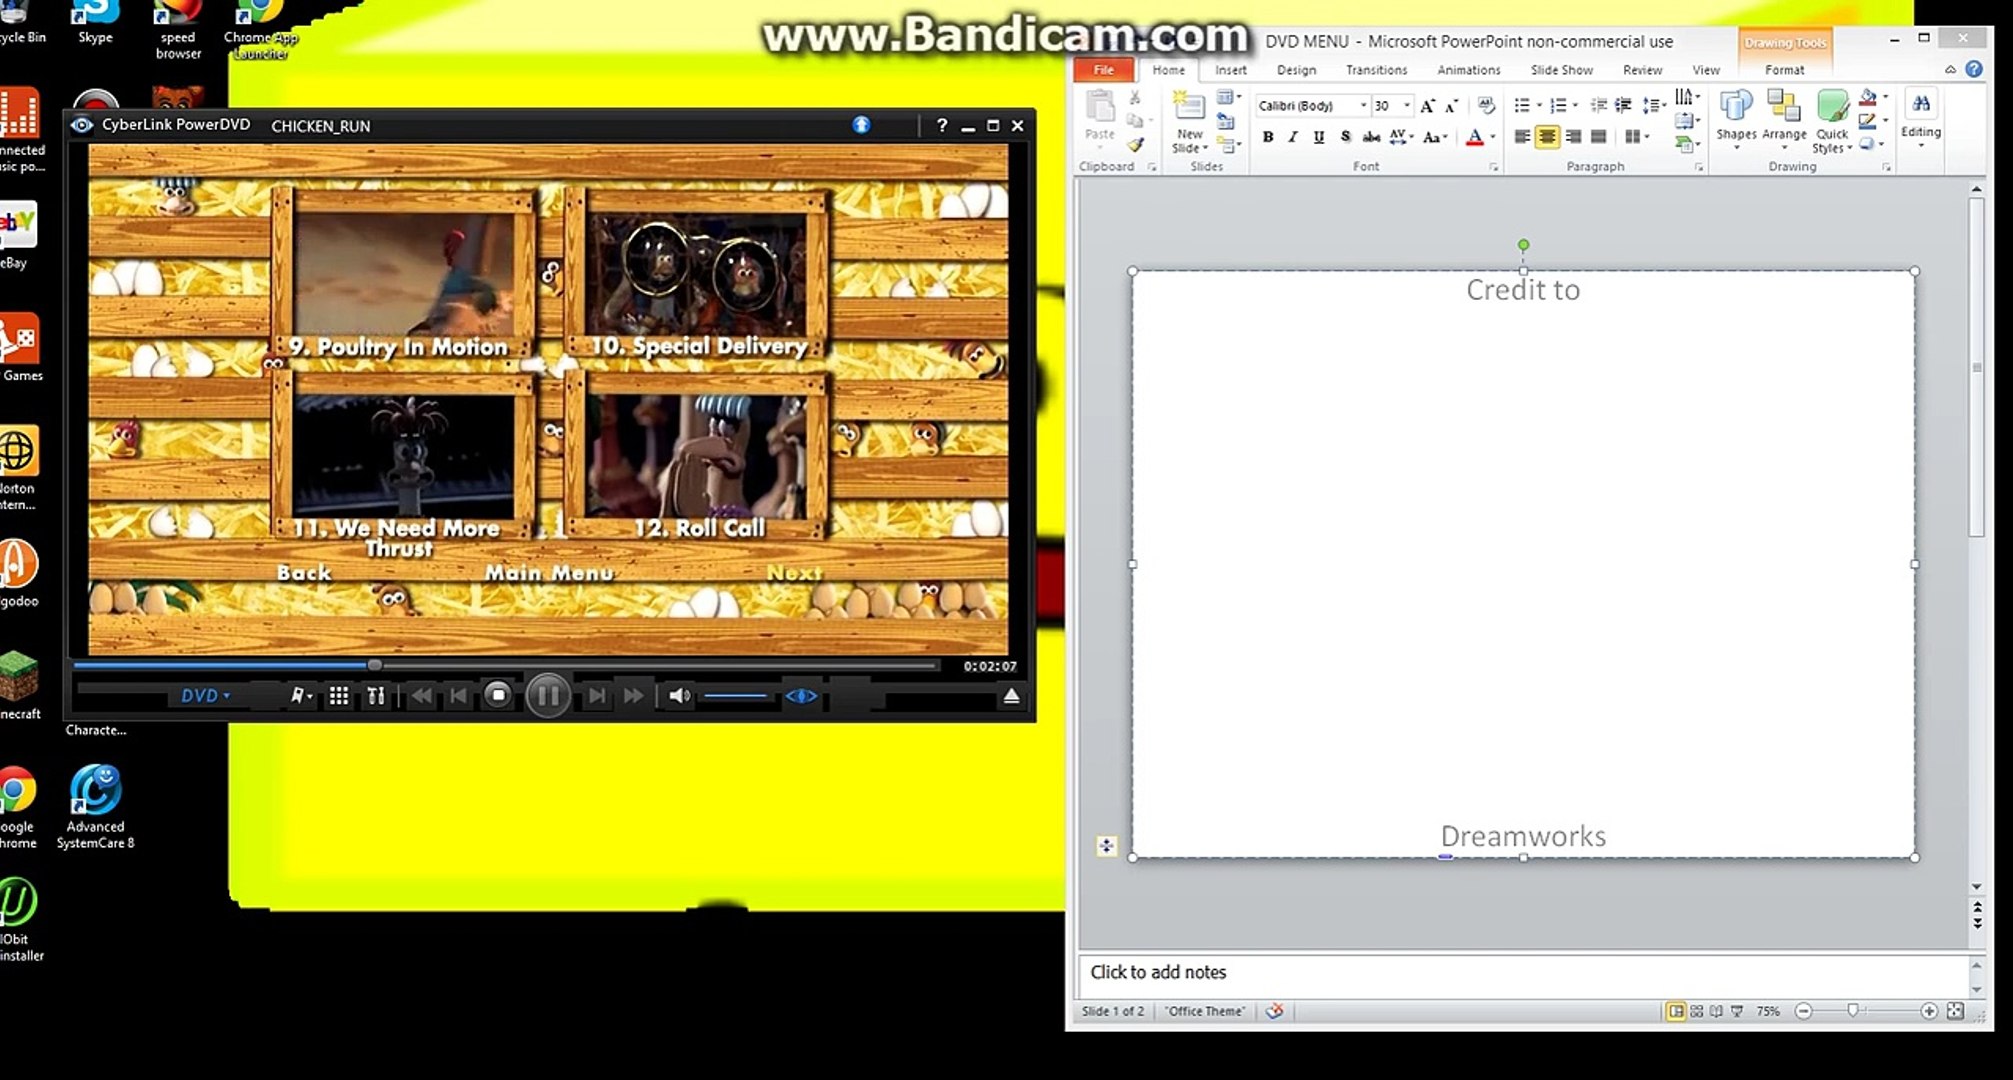Click the Format Painter brush
The image size is (2013, 1080).
tap(1136, 146)
